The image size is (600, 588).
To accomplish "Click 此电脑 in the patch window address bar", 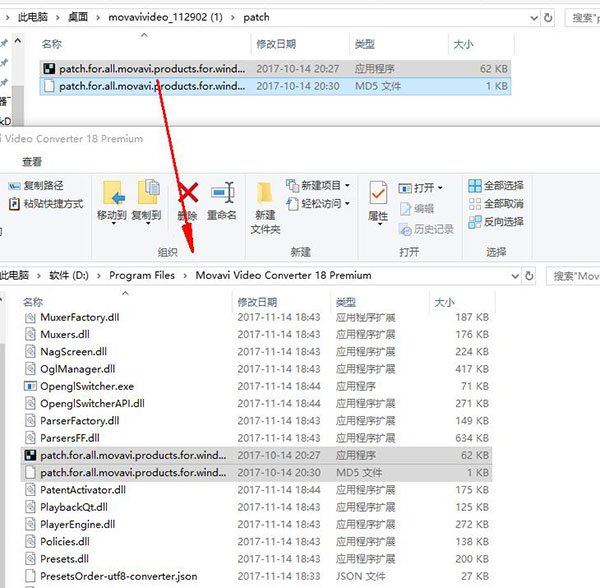I will 33,17.
